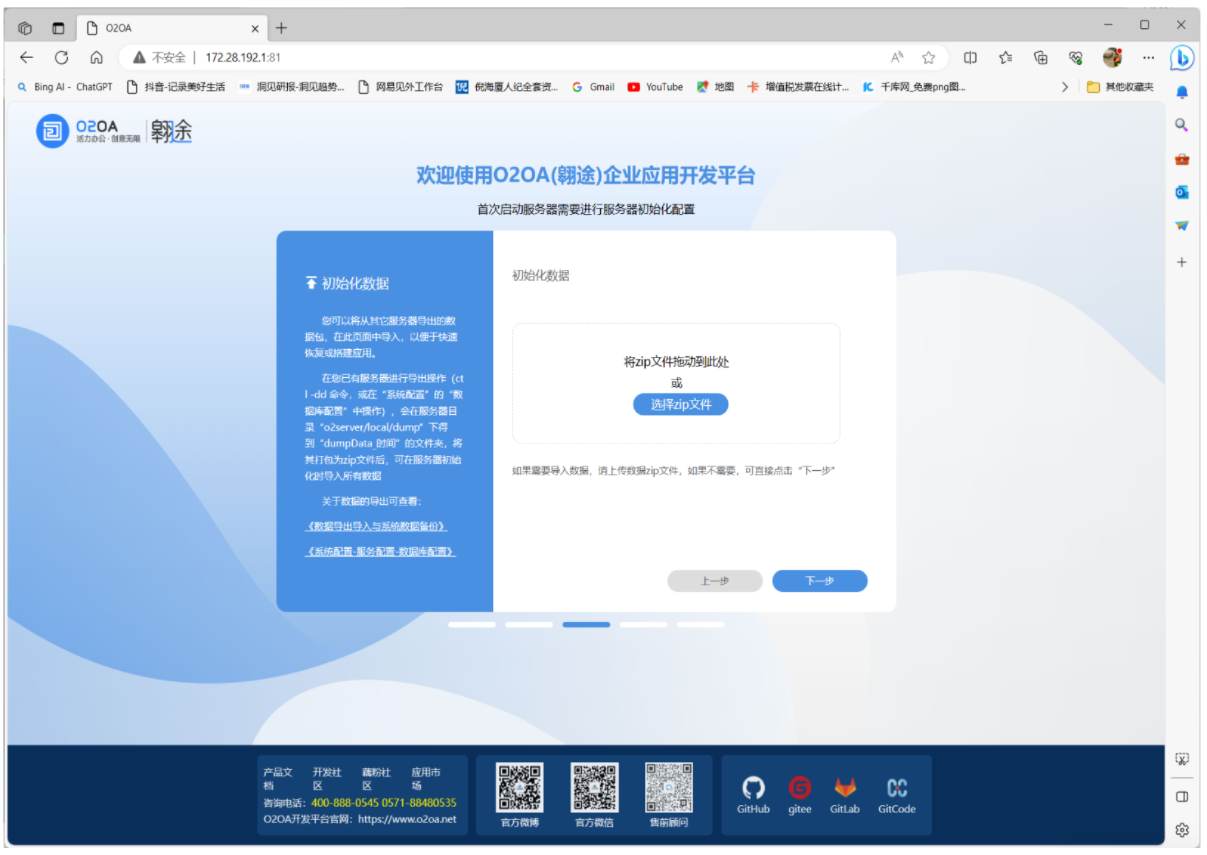Open the paper-plane Drop sidebar icon
This screenshot has height=855, width=1207.
[1182, 226]
